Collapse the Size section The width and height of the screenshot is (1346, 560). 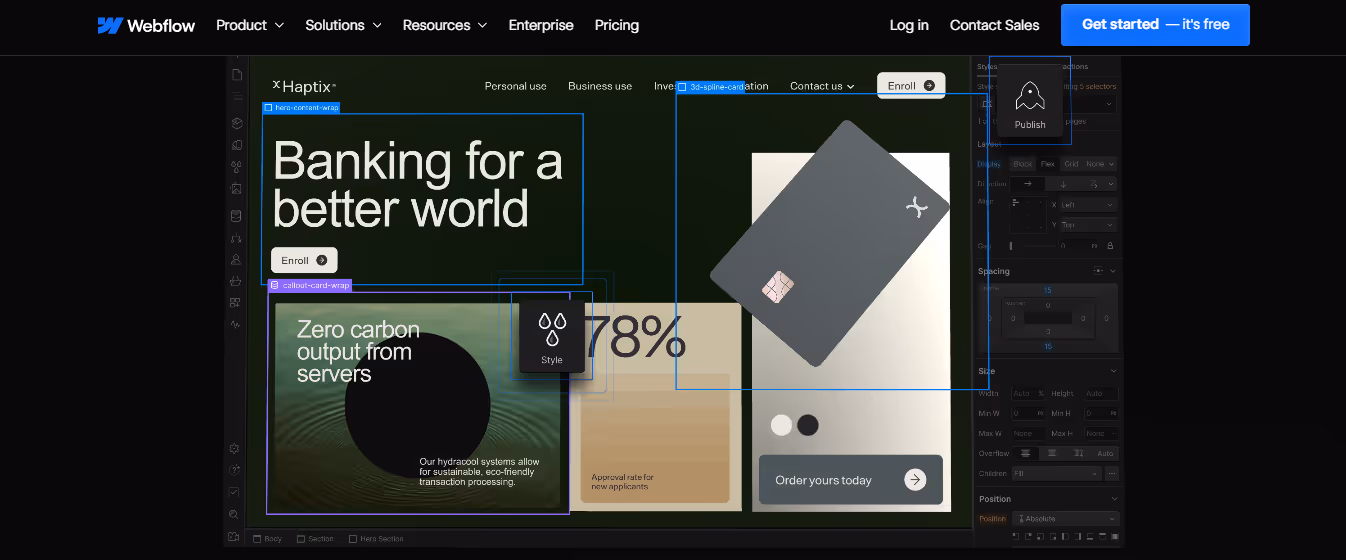(1113, 371)
